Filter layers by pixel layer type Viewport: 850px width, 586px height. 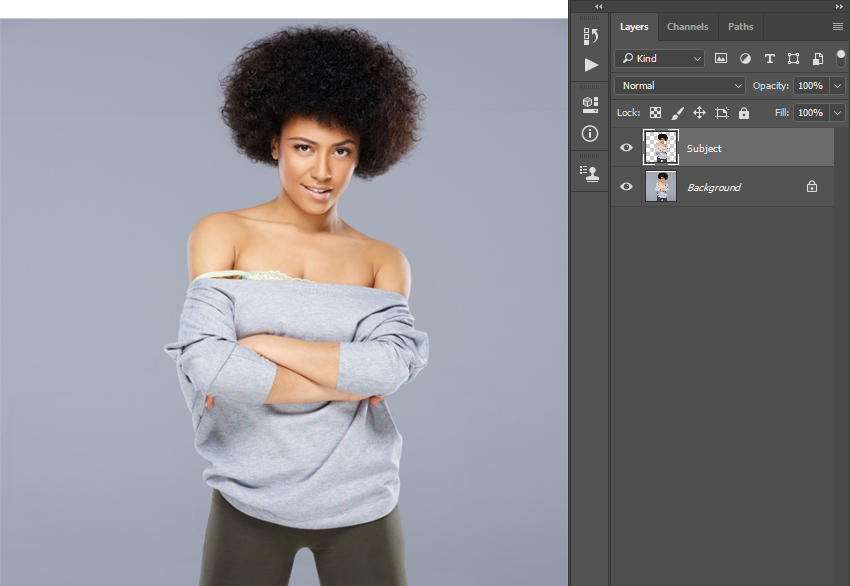tap(720, 59)
